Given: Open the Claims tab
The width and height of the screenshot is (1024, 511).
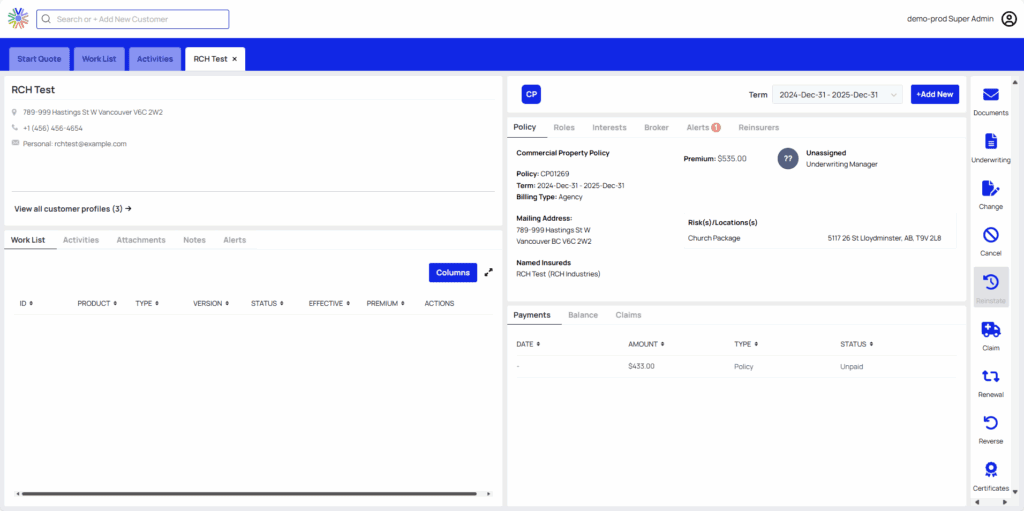Looking at the screenshot, I should [x=628, y=315].
